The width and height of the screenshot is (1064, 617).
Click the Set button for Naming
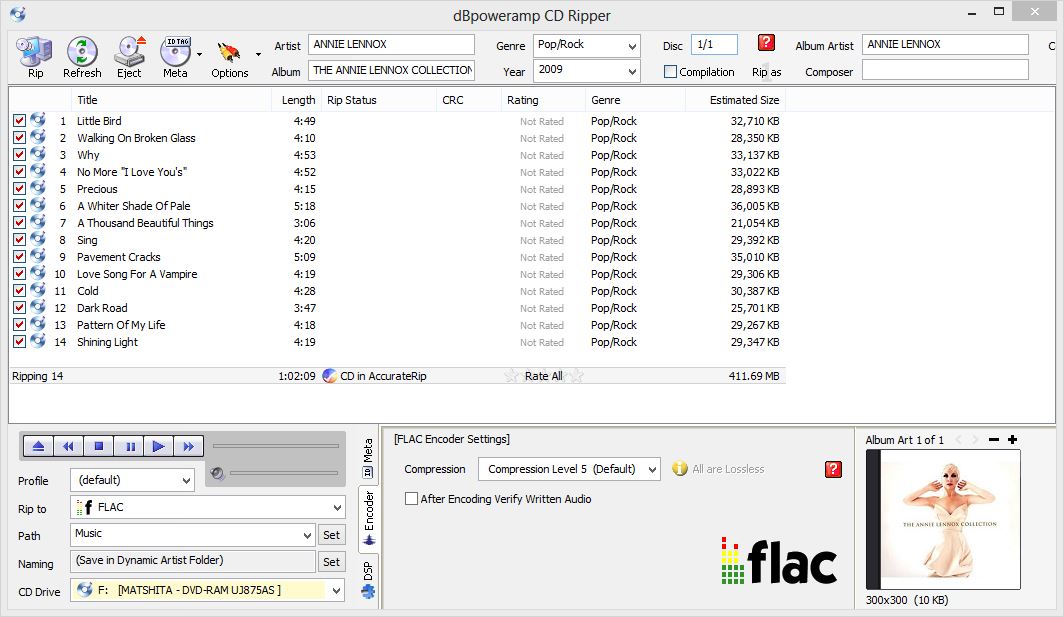click(x=331, y=562)
